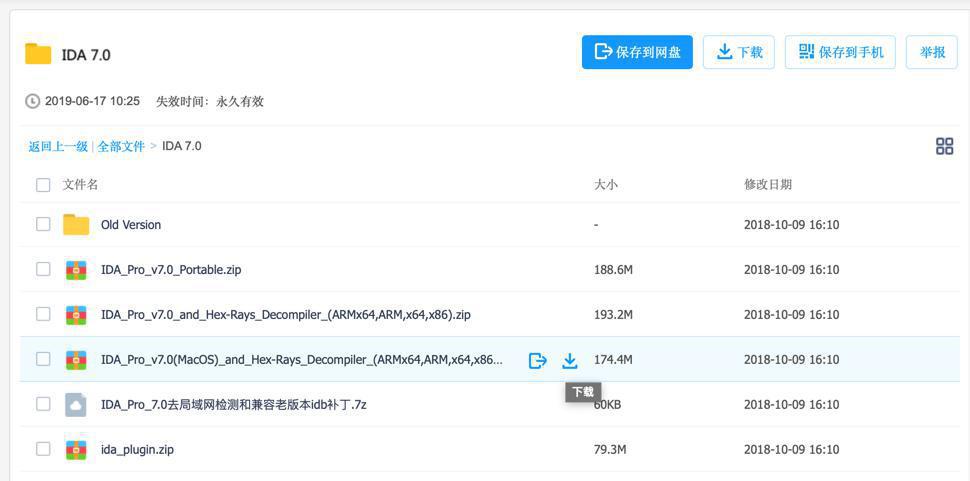Click the 文件名 column header

pos(80,184)
